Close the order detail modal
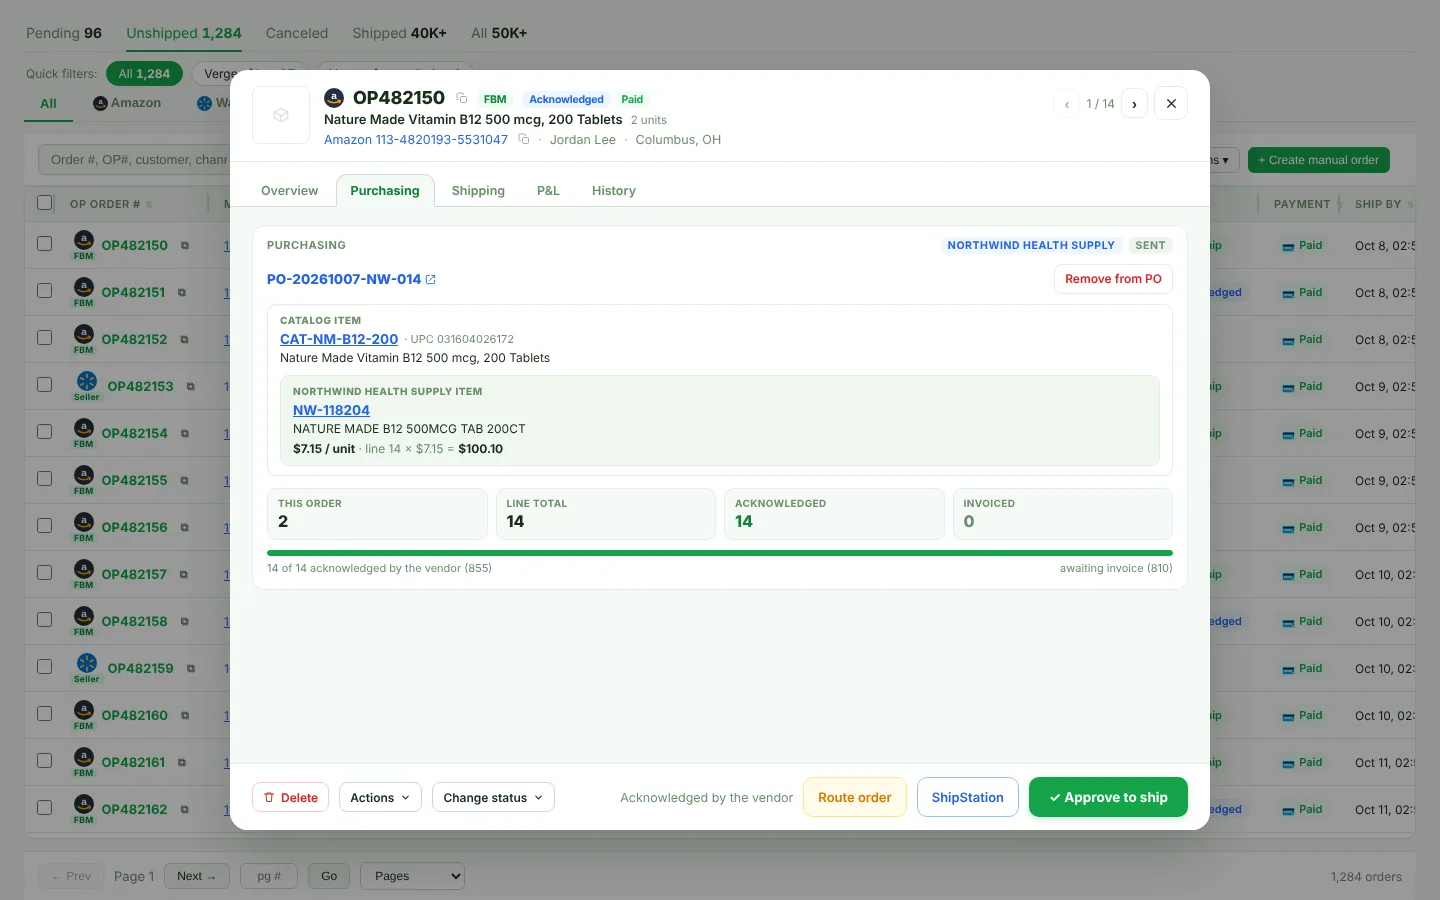Screen dimensions: 1440x900 click(1171, 103)
